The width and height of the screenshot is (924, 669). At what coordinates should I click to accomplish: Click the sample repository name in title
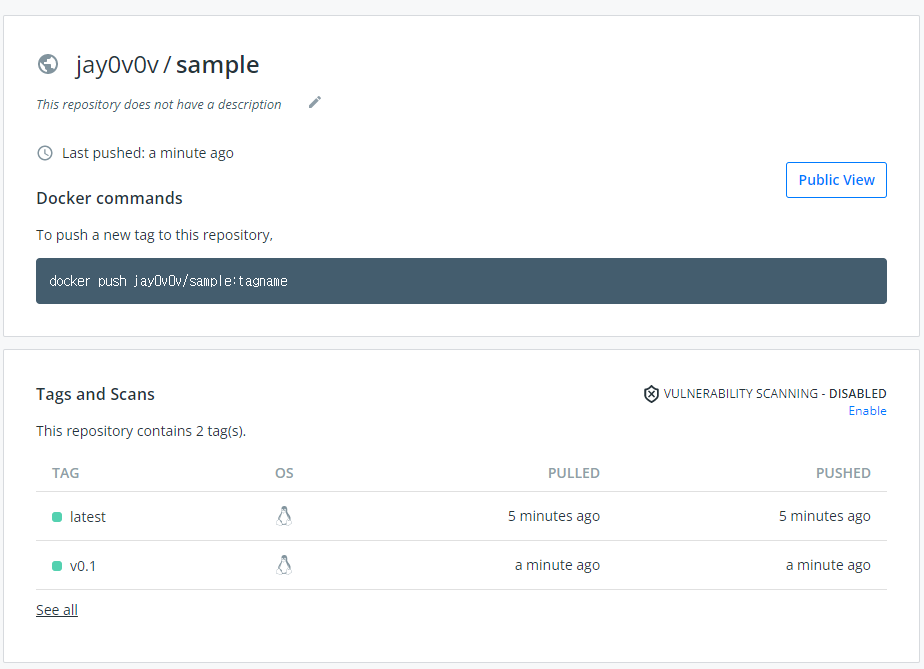[217, 65]
